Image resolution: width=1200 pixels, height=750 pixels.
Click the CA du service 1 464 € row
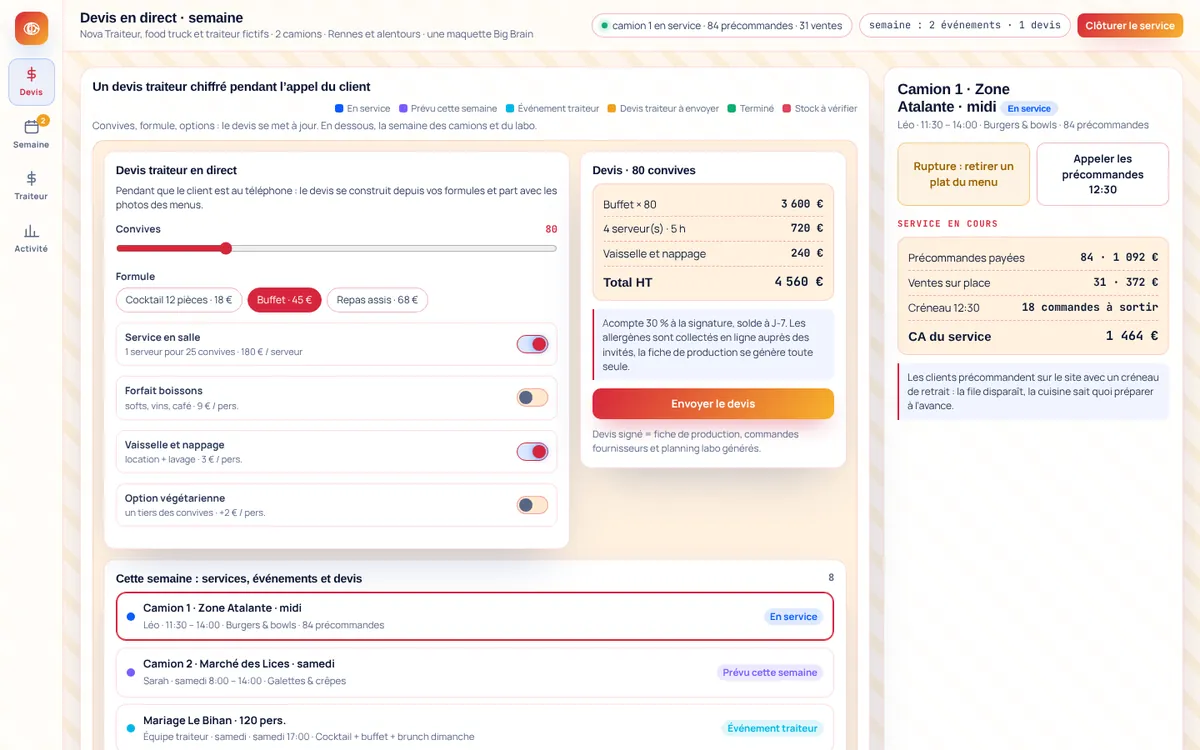click(1033, 336)
